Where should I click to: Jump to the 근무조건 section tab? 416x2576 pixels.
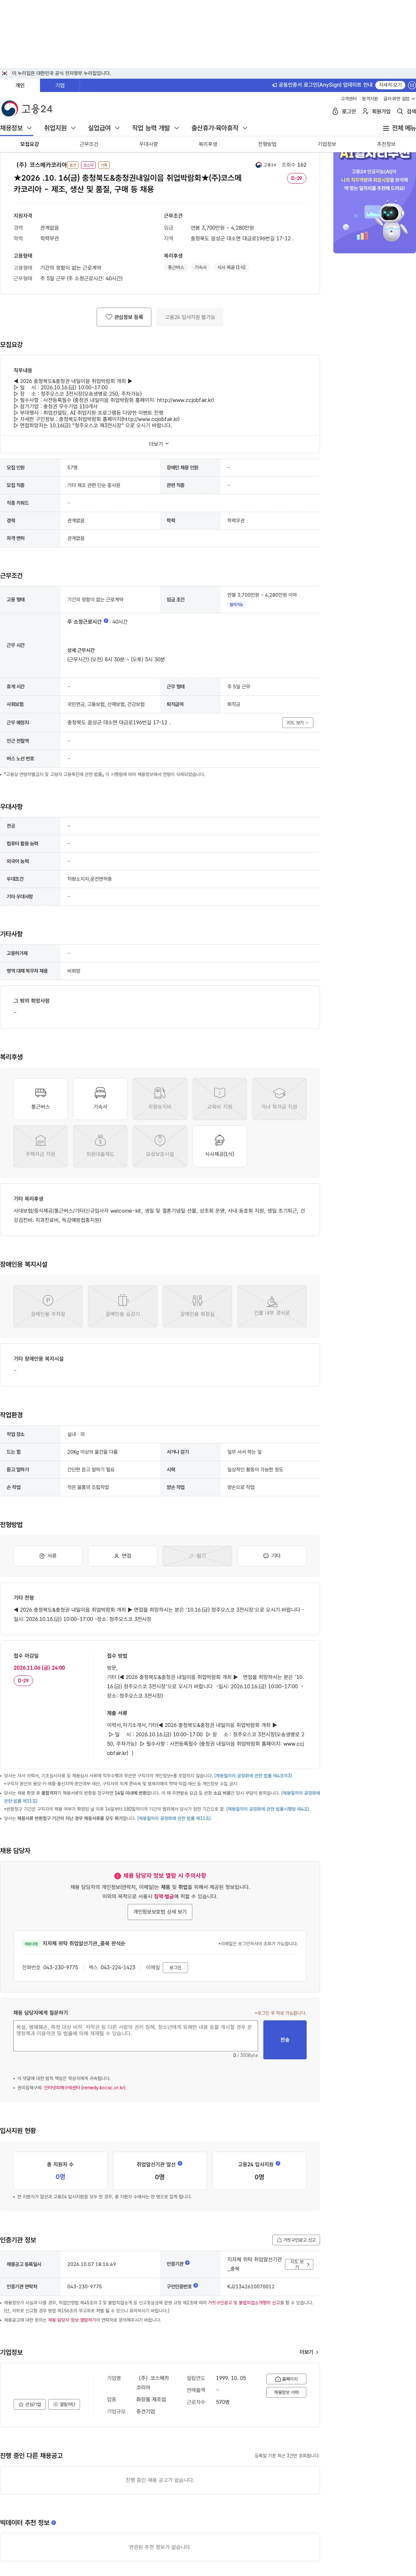click(89, 144)
